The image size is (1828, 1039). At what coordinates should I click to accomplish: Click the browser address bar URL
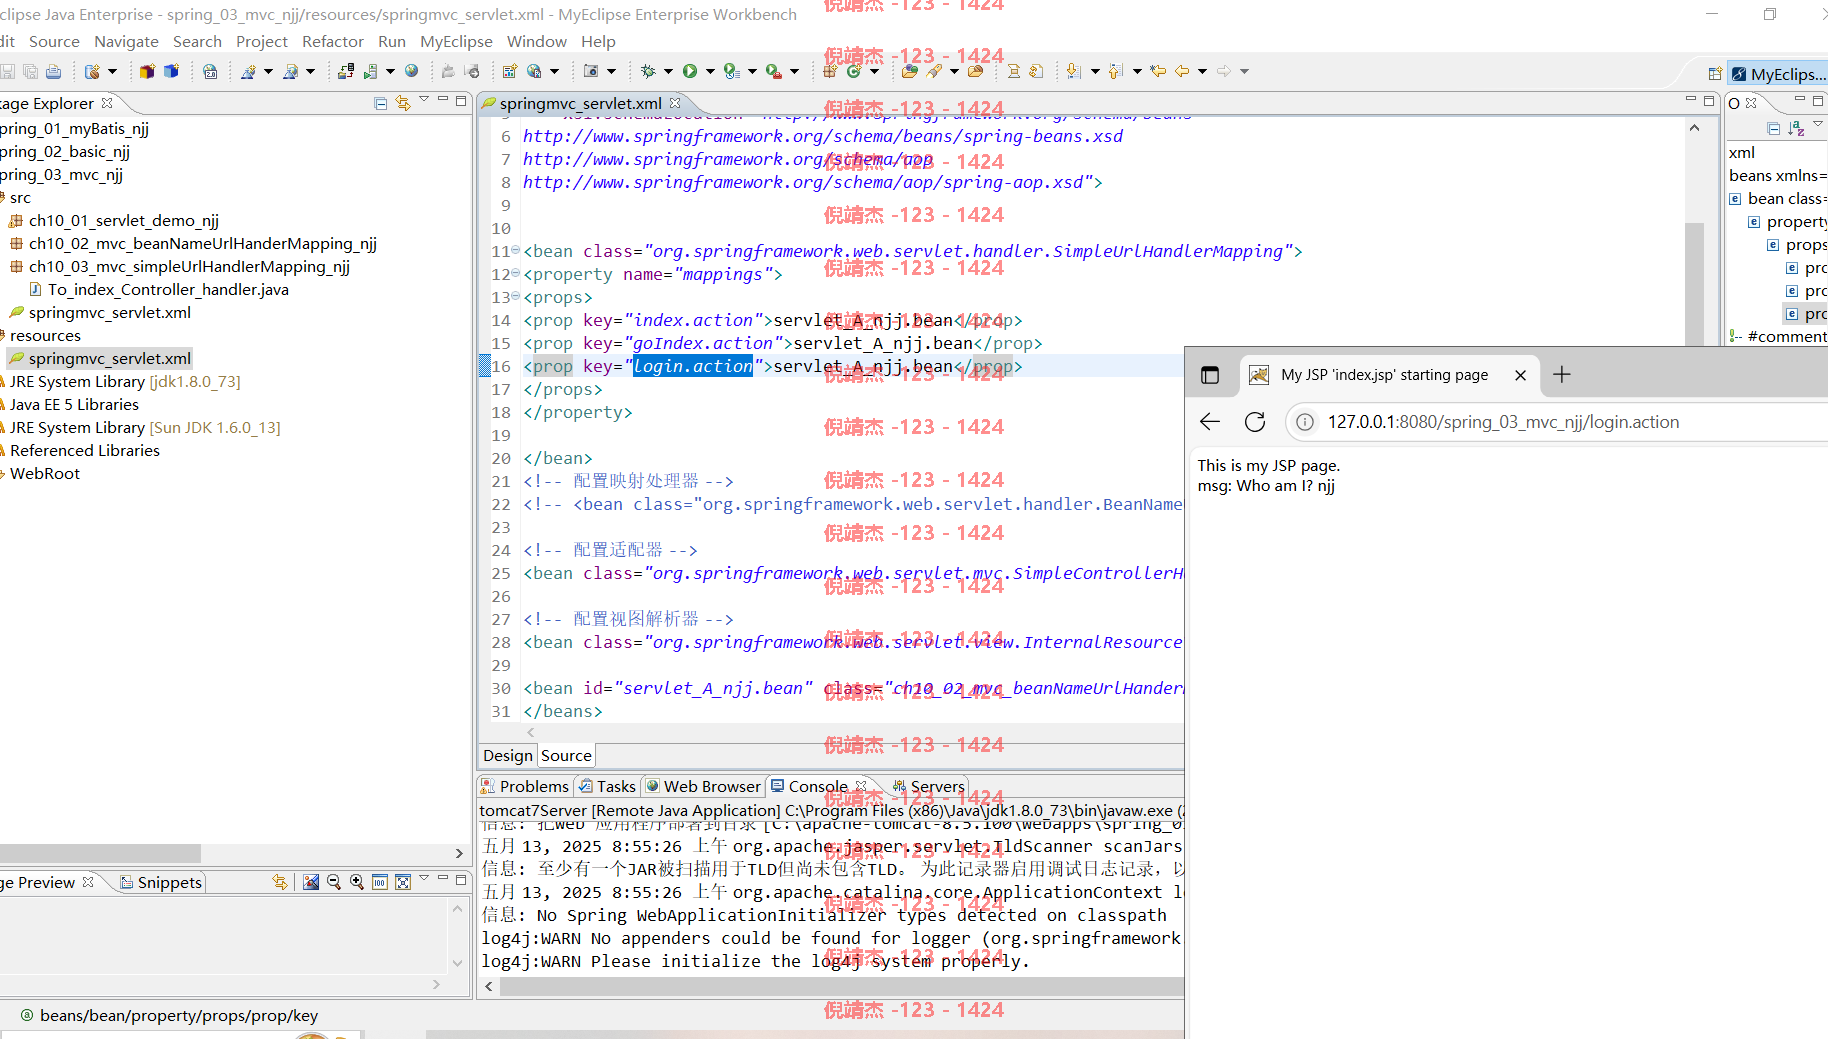click(1503, 422)
